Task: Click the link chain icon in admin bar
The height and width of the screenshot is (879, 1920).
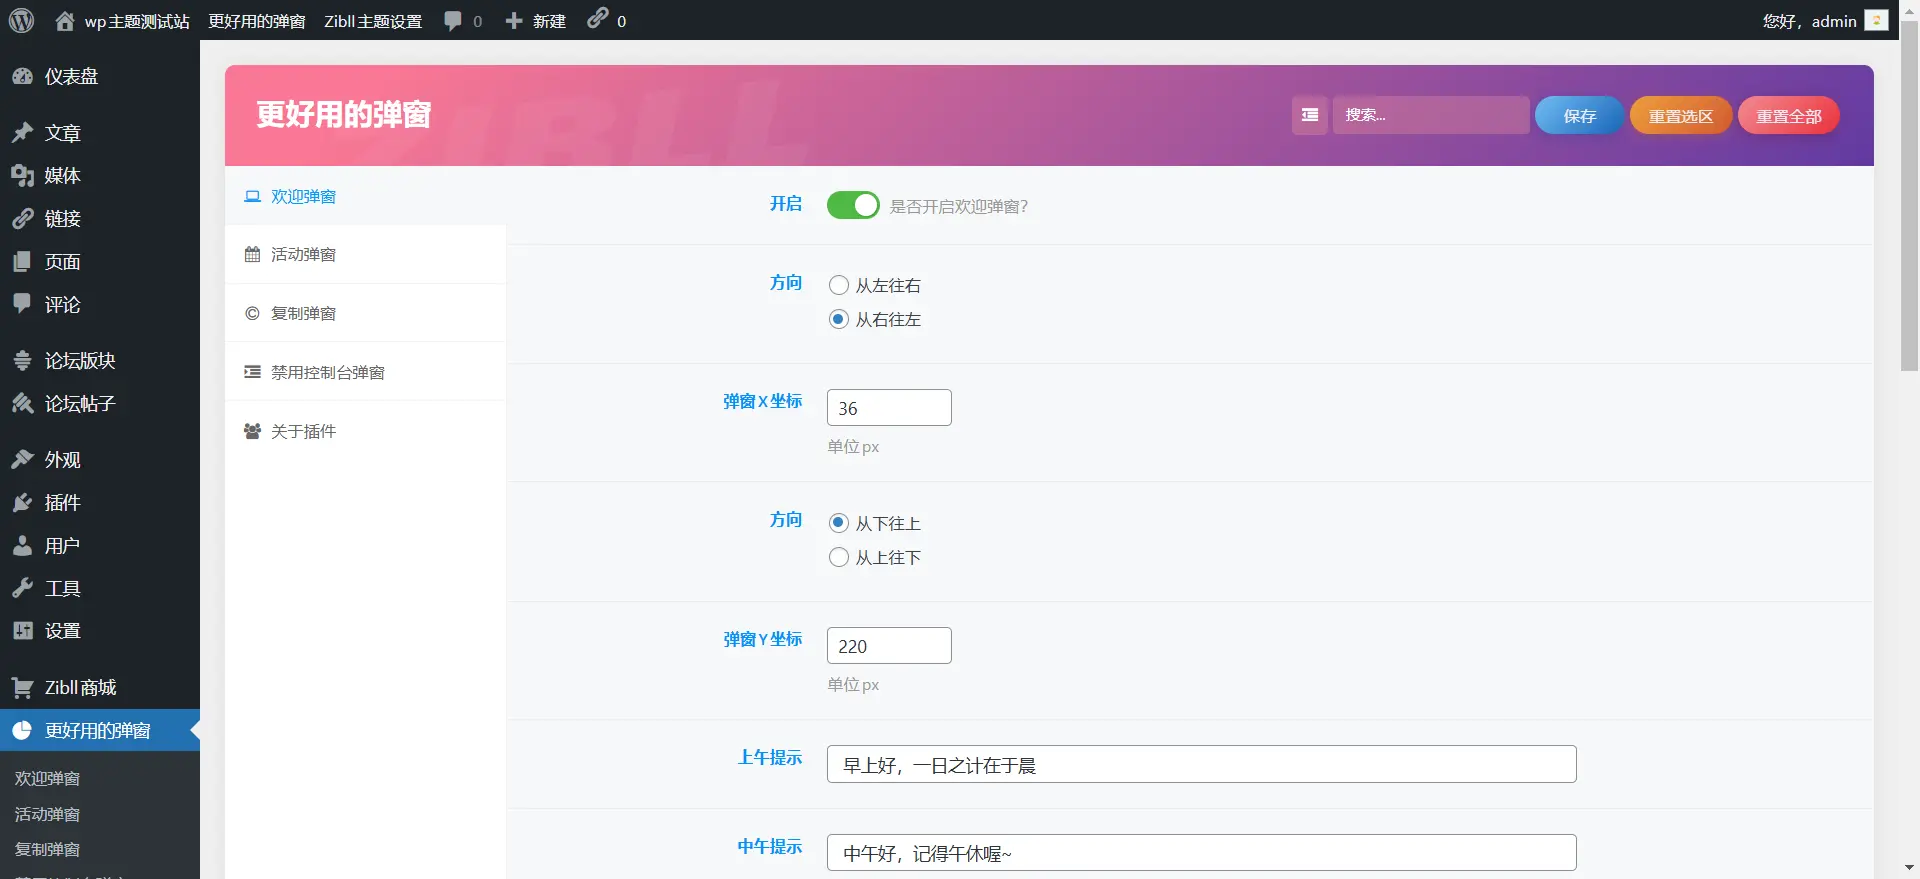Action: tap(597, 18)
